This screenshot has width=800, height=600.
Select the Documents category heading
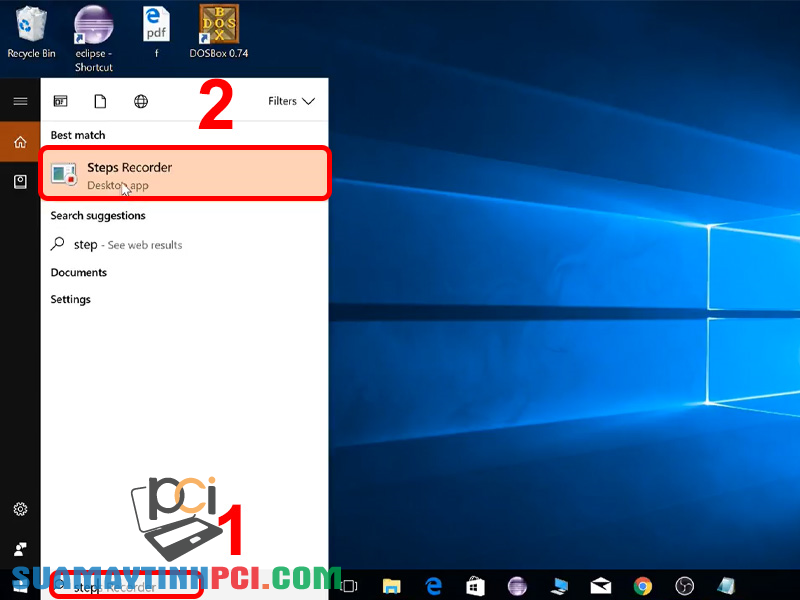click(79, 272)
